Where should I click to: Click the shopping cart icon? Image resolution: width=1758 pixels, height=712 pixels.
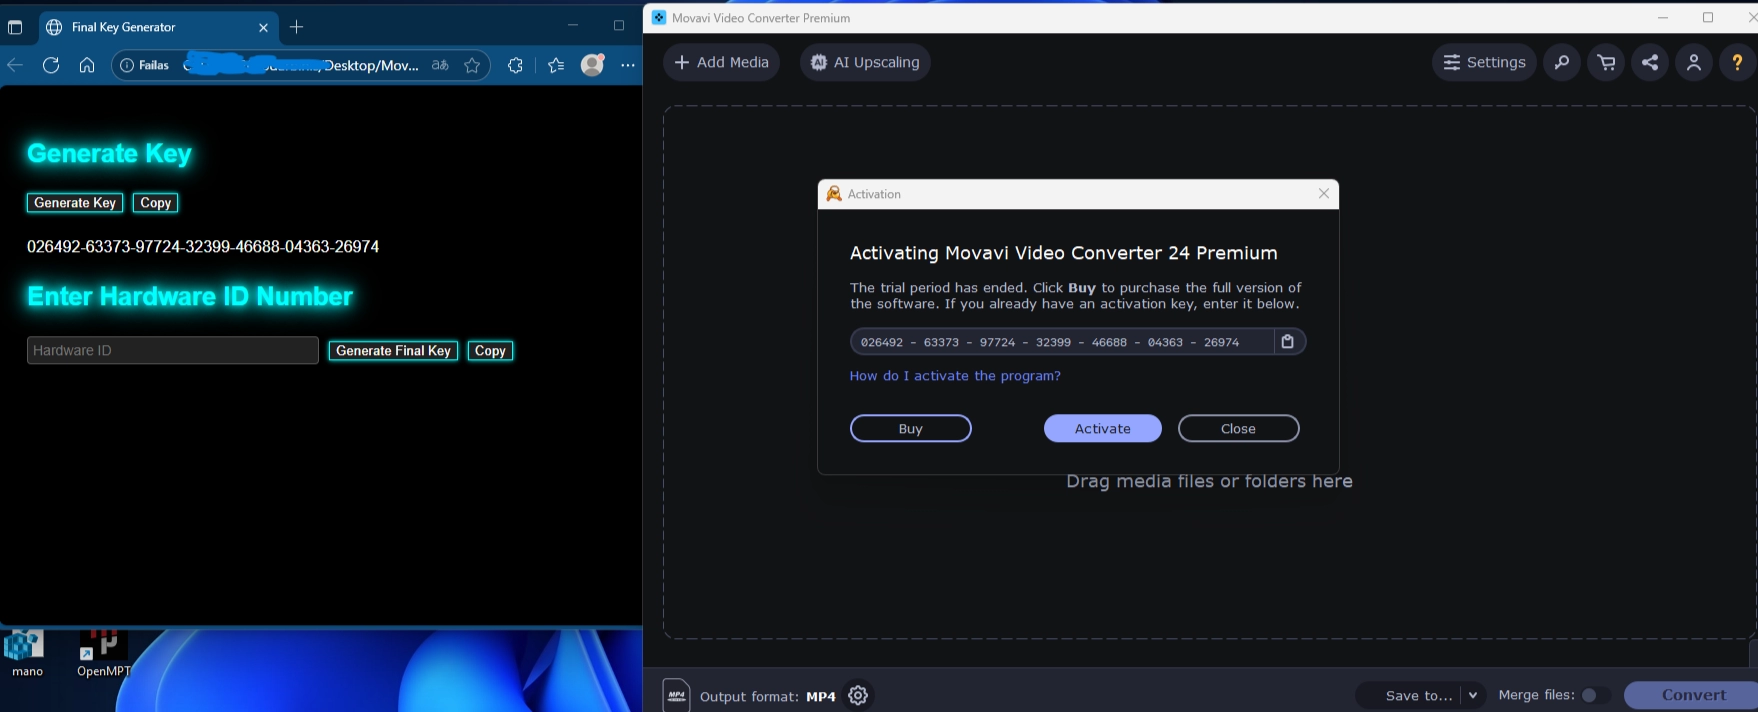pyautogui.click(x=1606, y=62)
